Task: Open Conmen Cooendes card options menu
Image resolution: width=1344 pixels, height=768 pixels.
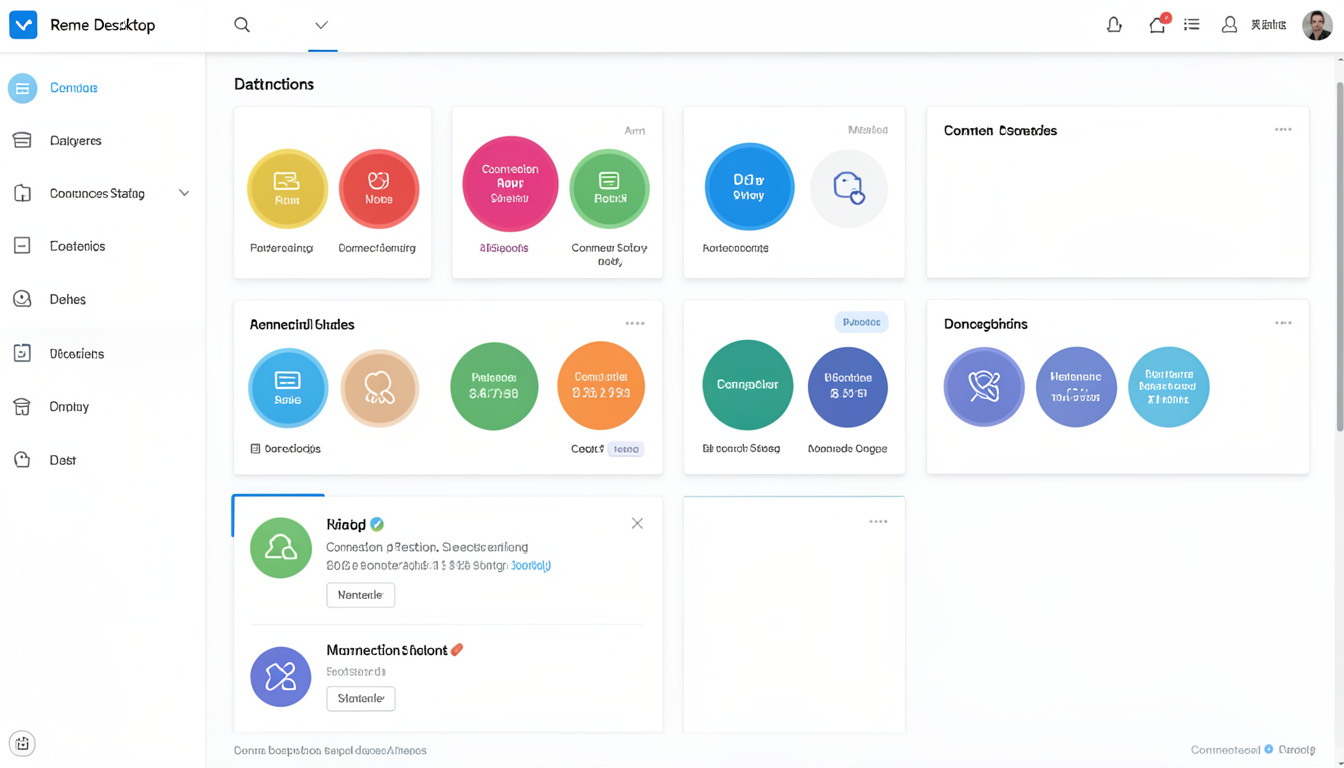Action: pos(1283,130)
